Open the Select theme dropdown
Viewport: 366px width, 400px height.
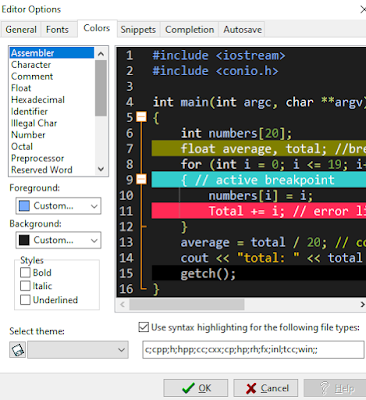pos(78,350)
